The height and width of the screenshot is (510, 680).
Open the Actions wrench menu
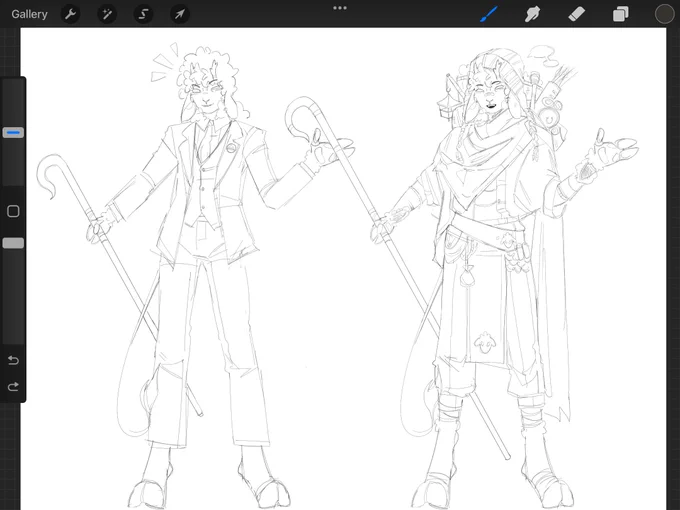(70, 14)
